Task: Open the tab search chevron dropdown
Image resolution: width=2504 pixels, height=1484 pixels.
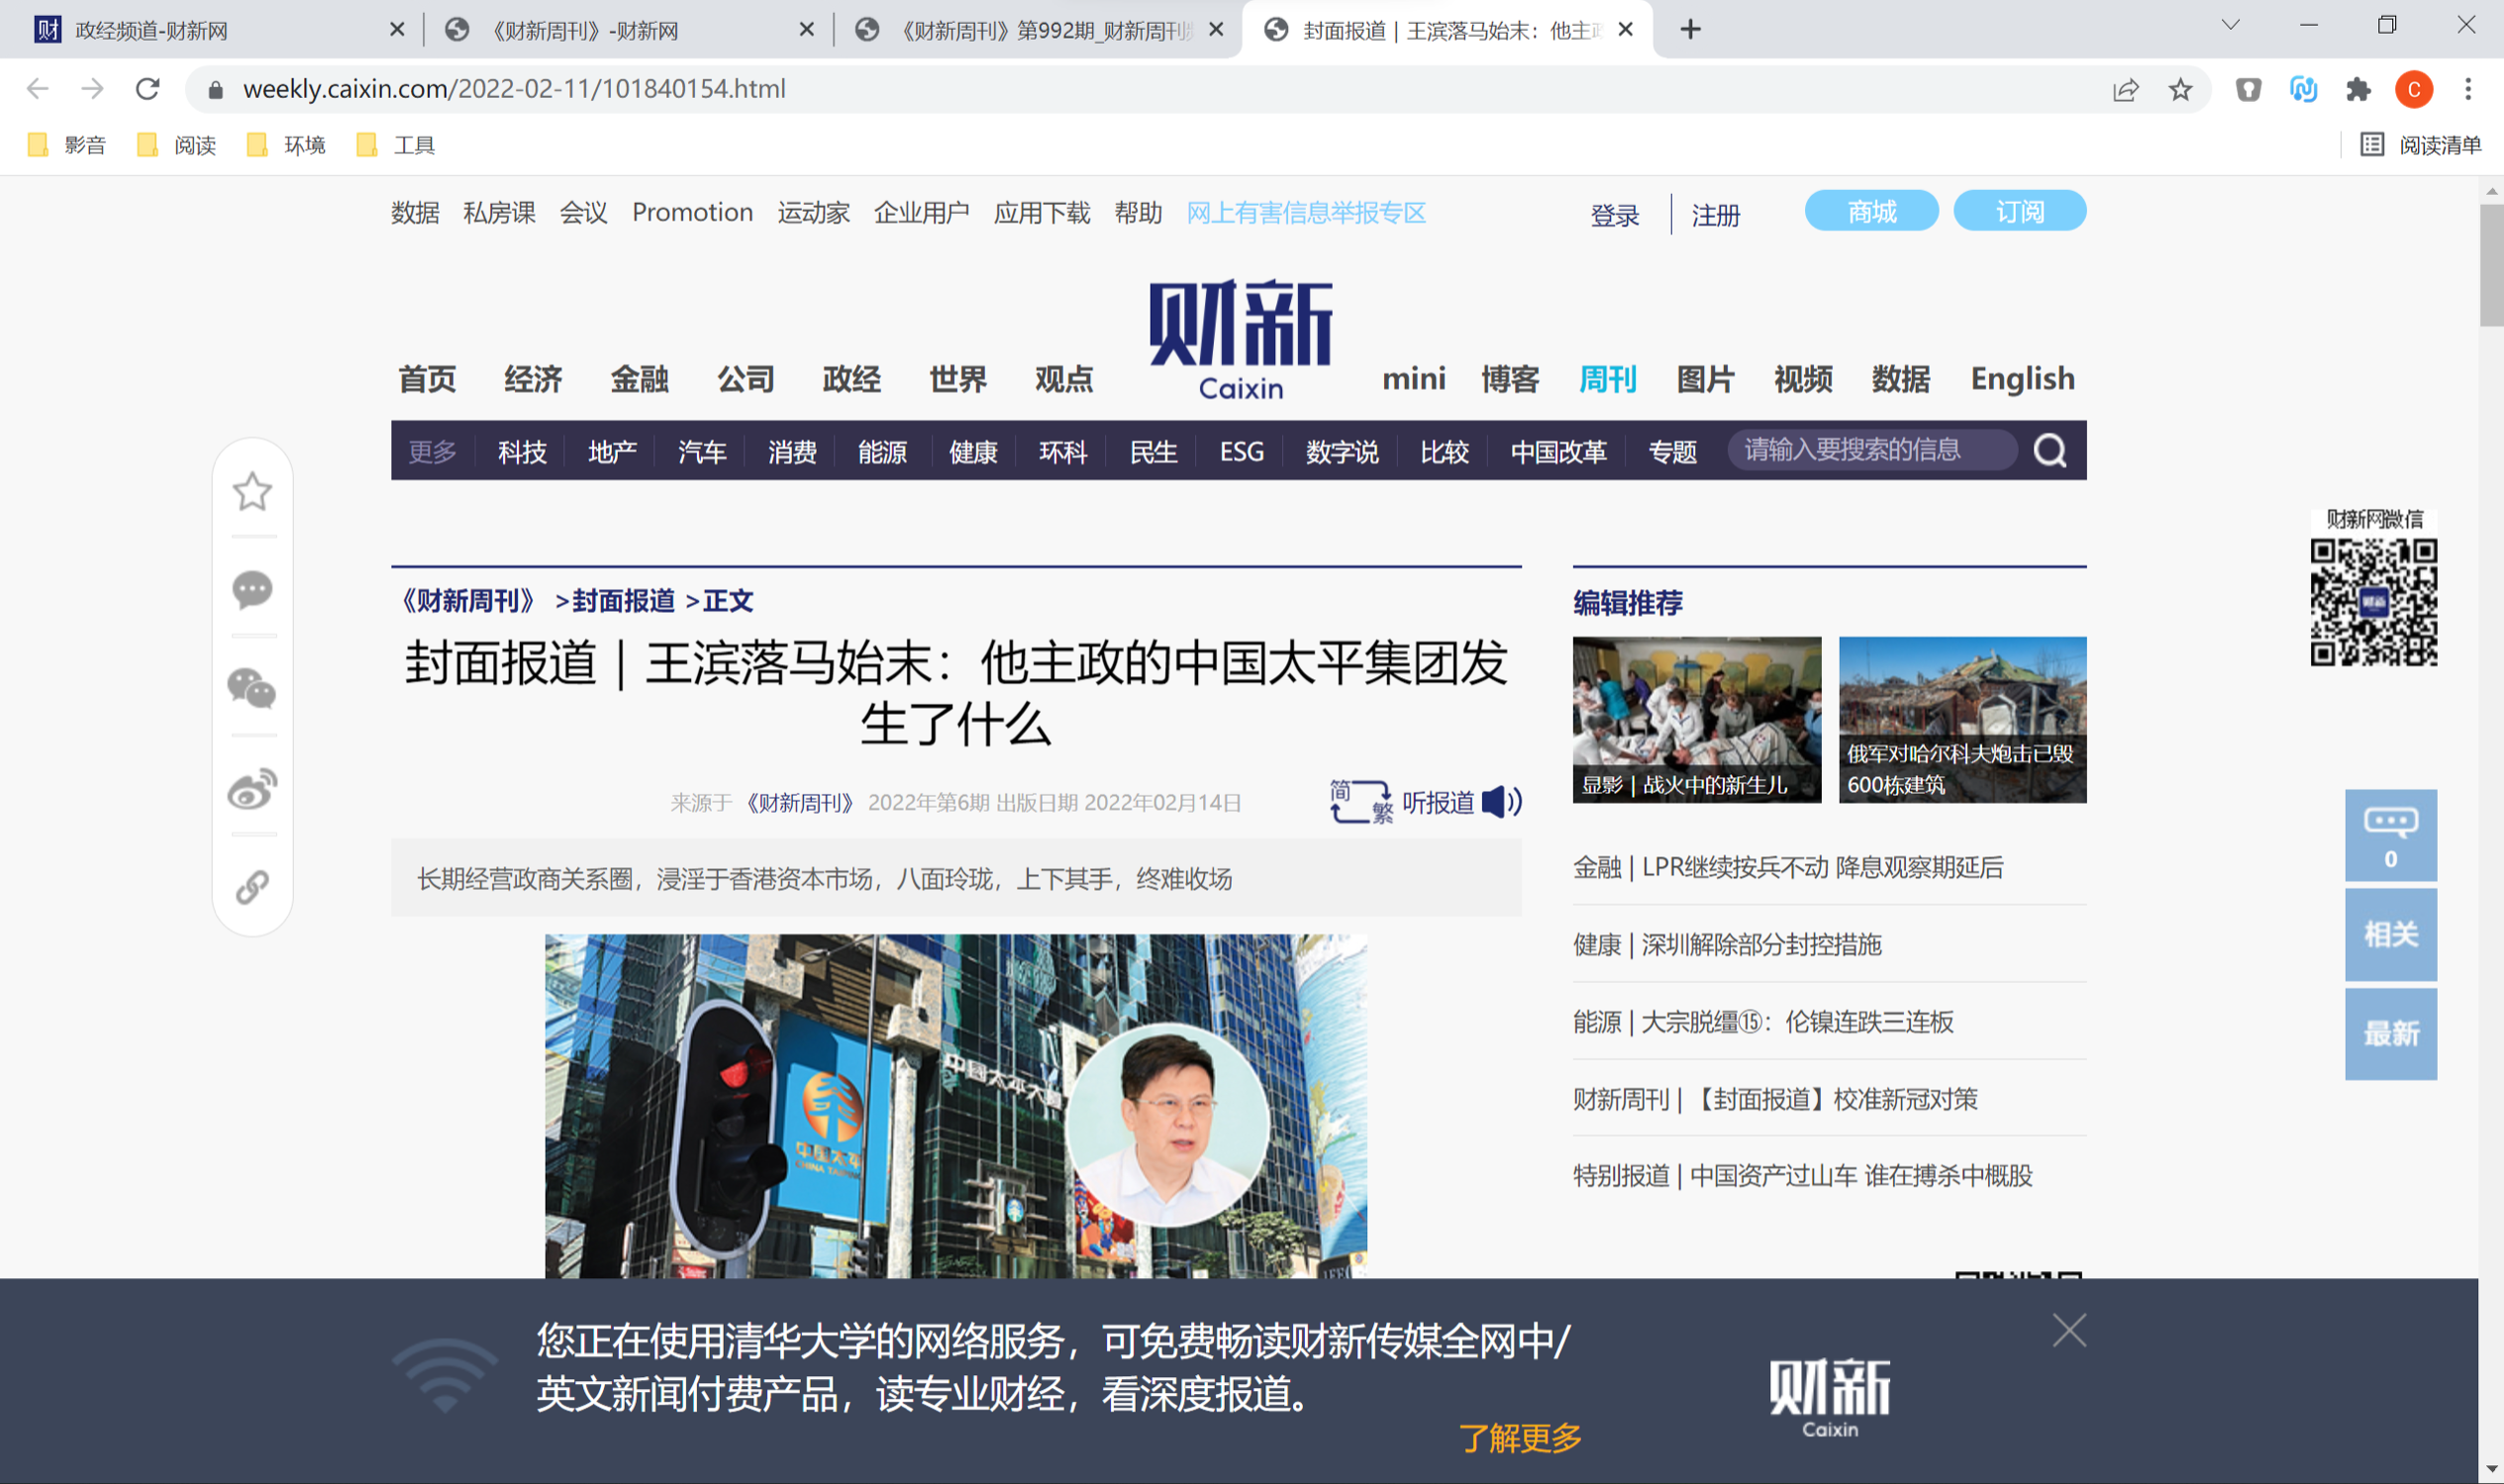Action: 2230,26
